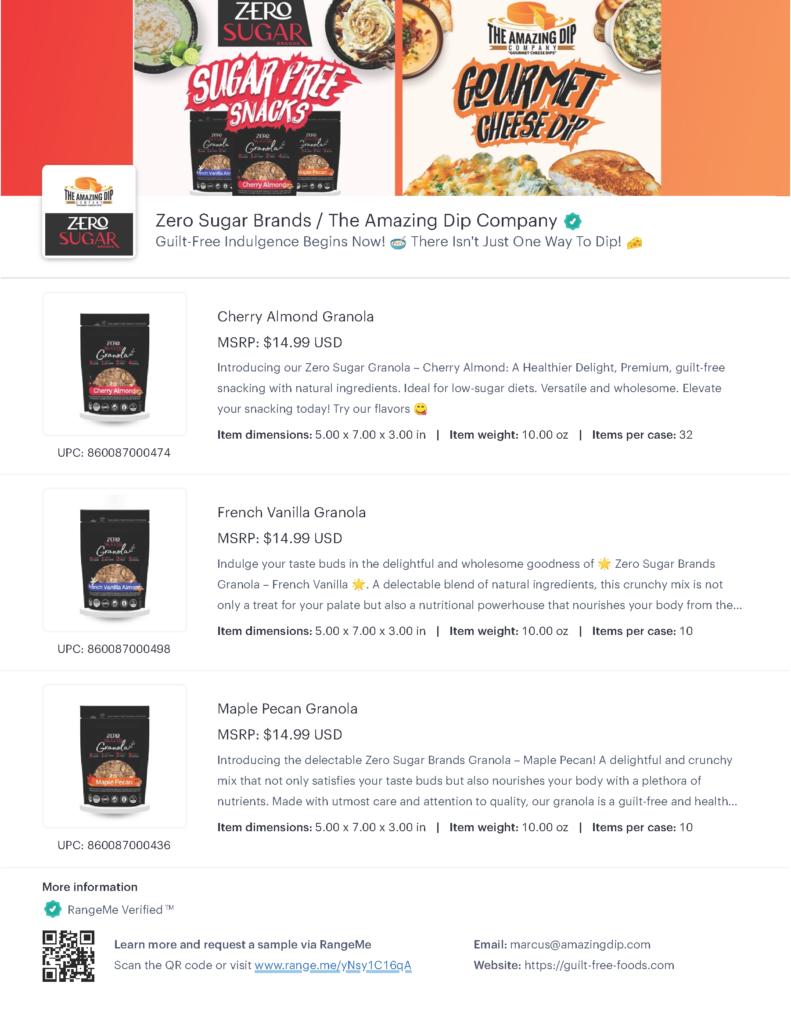Screen dimensions: 791x1024
Task: Click the French Vanilla Granola title
Action: [x=291, y=513]
